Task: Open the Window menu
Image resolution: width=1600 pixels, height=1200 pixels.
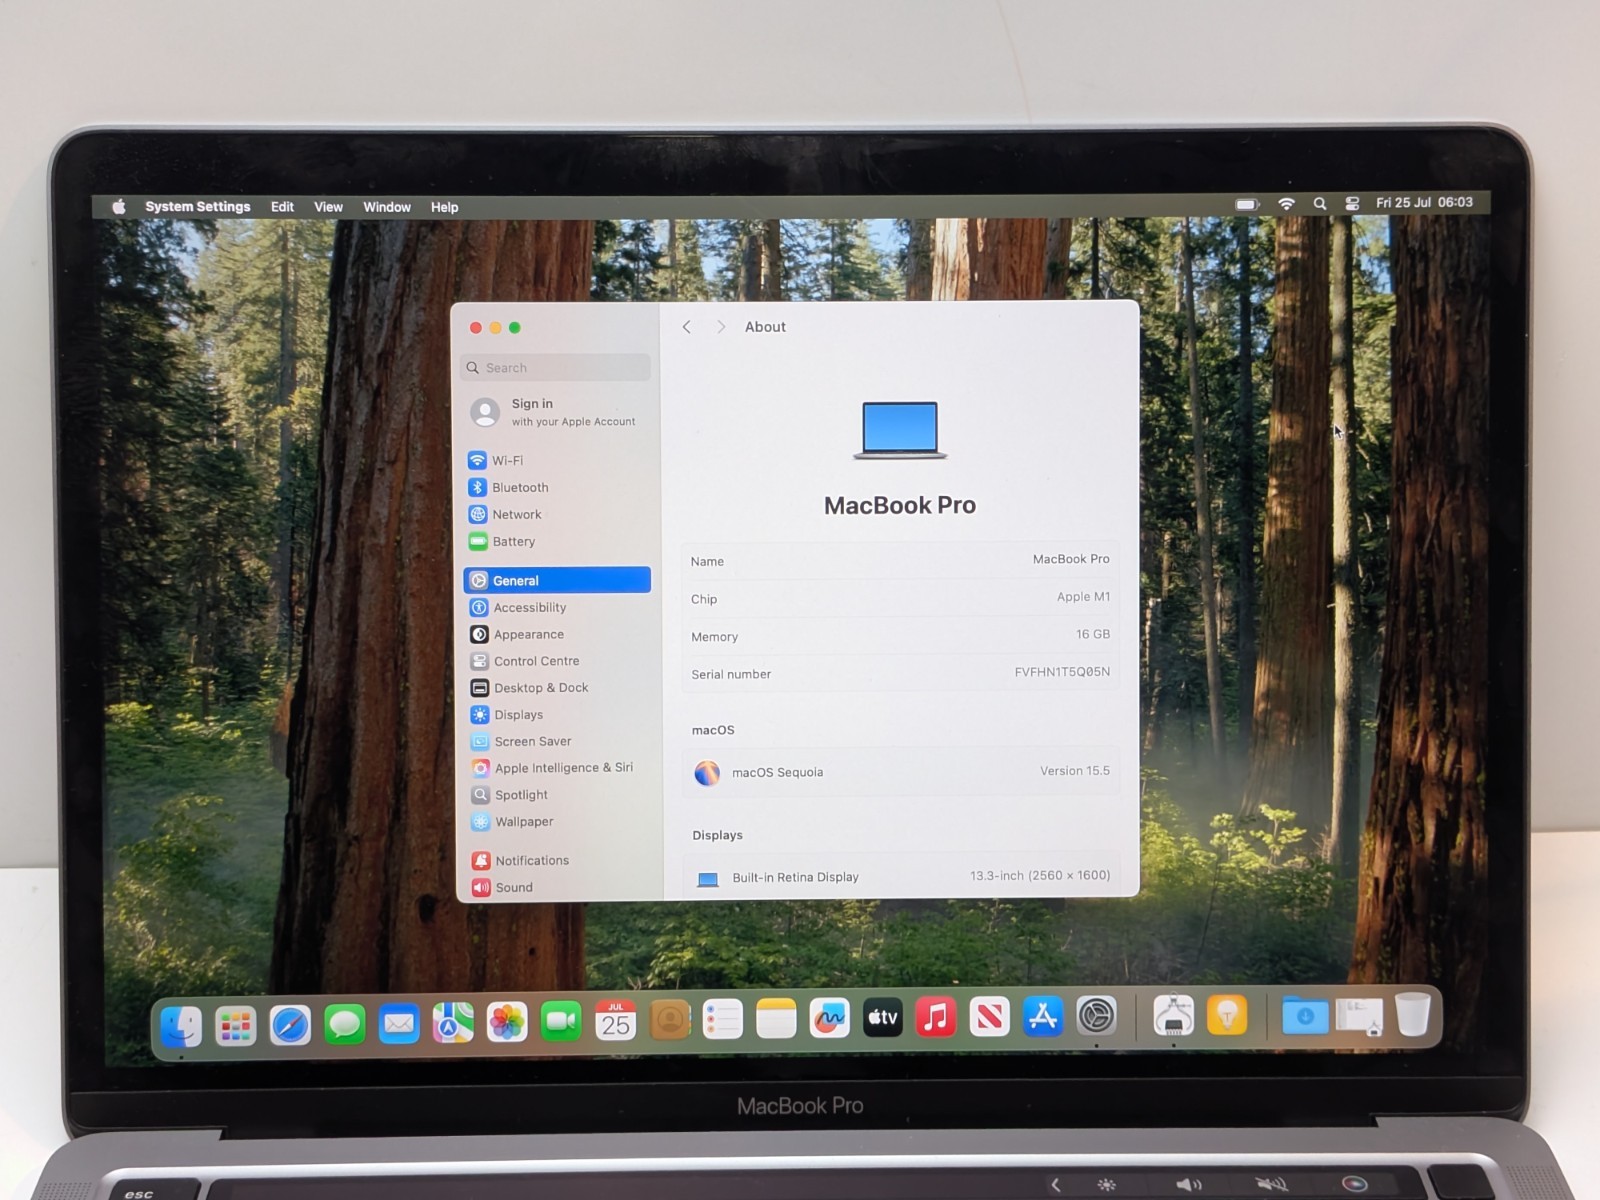Action: [387, 207]
